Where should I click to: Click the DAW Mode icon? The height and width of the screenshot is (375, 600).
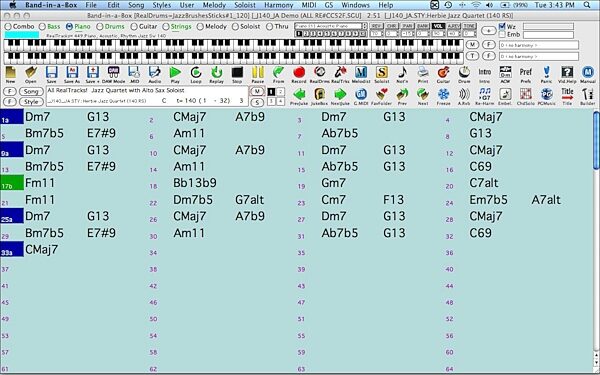pos(113,74)
